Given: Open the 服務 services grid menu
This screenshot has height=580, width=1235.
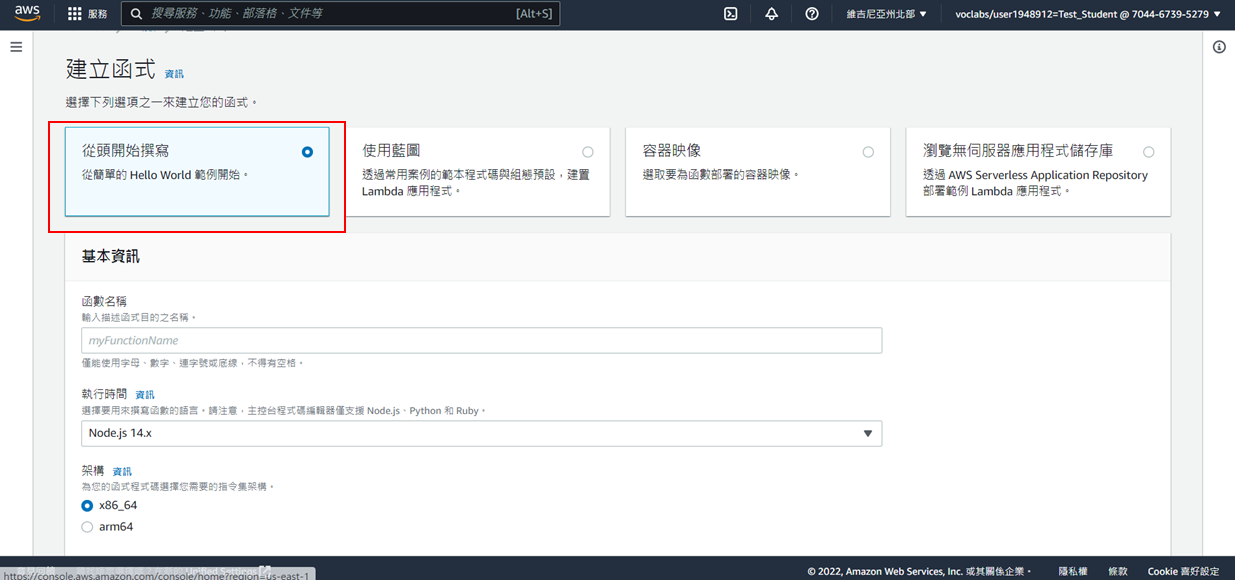Looking at the screenshot, I should coord(87,14).
